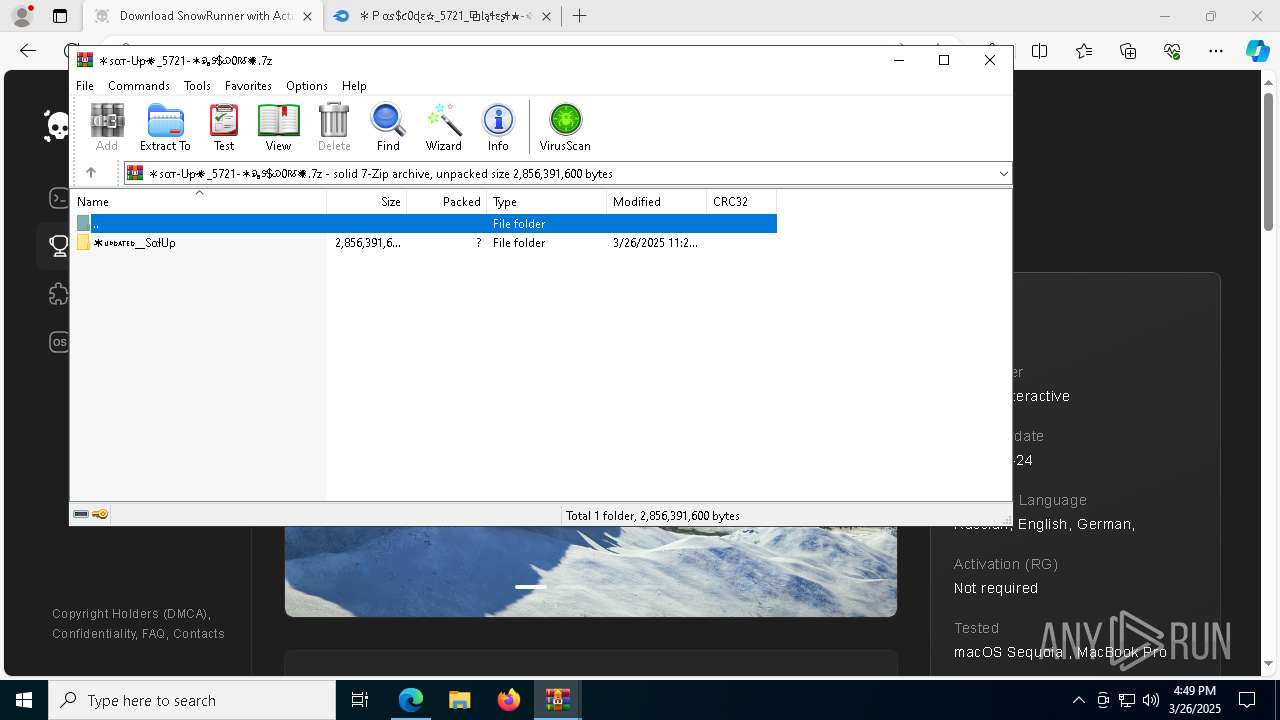Expand the archive path dropdown
Viewport: 1280px width, 720px height.
1003,173
